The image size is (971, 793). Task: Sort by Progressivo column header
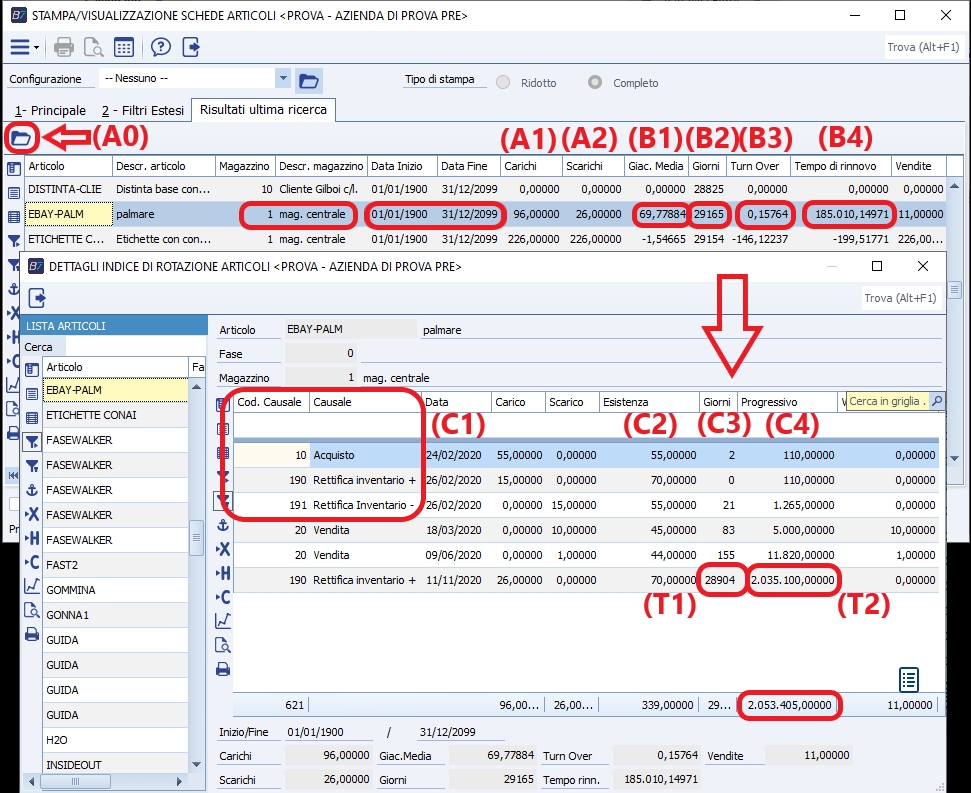pyautogui.click(x=768, y=401)
